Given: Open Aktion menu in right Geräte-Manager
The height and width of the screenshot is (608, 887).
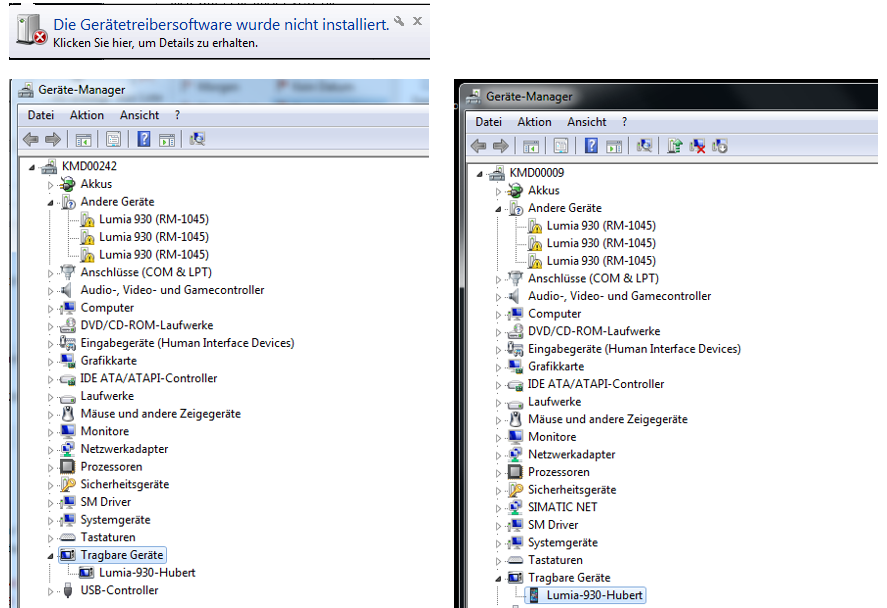Looking at the screenshot, I should pos(534,122).
